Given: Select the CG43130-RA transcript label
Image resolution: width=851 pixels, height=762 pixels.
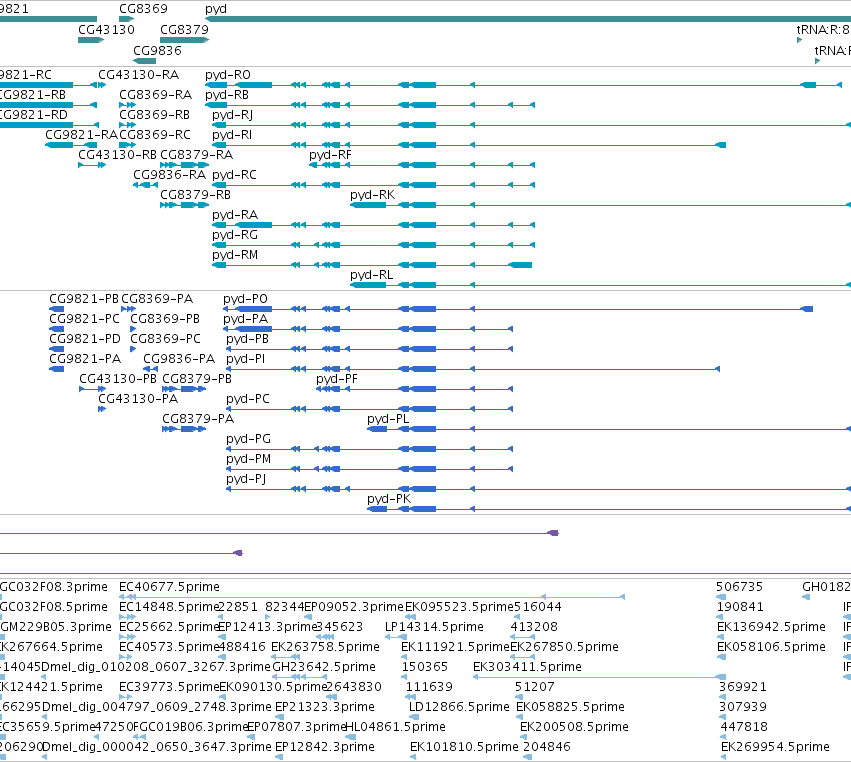Looking at the screenshot, I should coord(138,75).
